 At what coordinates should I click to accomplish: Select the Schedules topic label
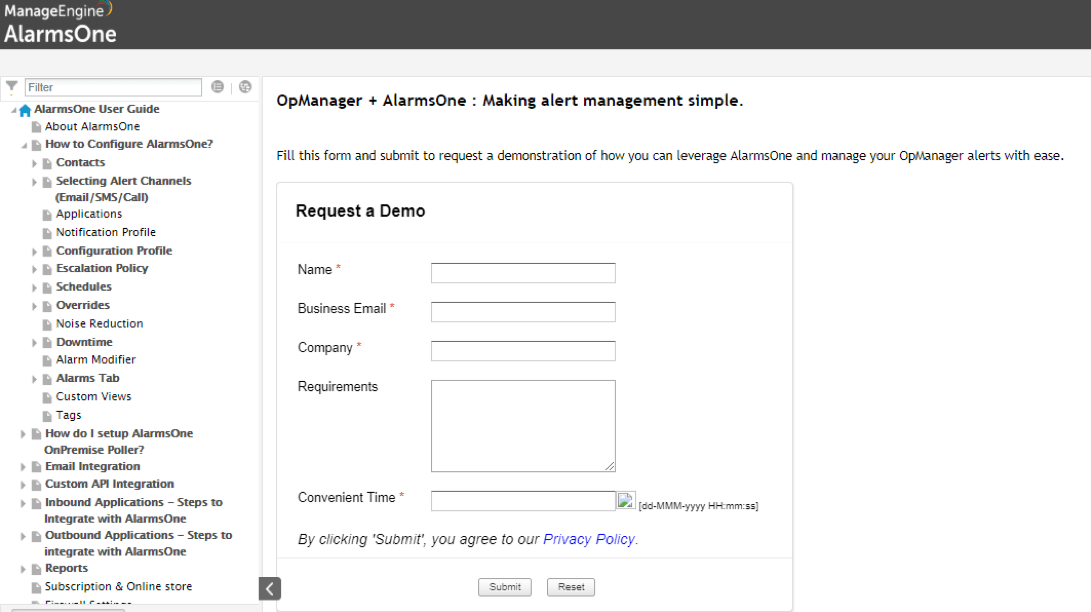click(83, 287)
